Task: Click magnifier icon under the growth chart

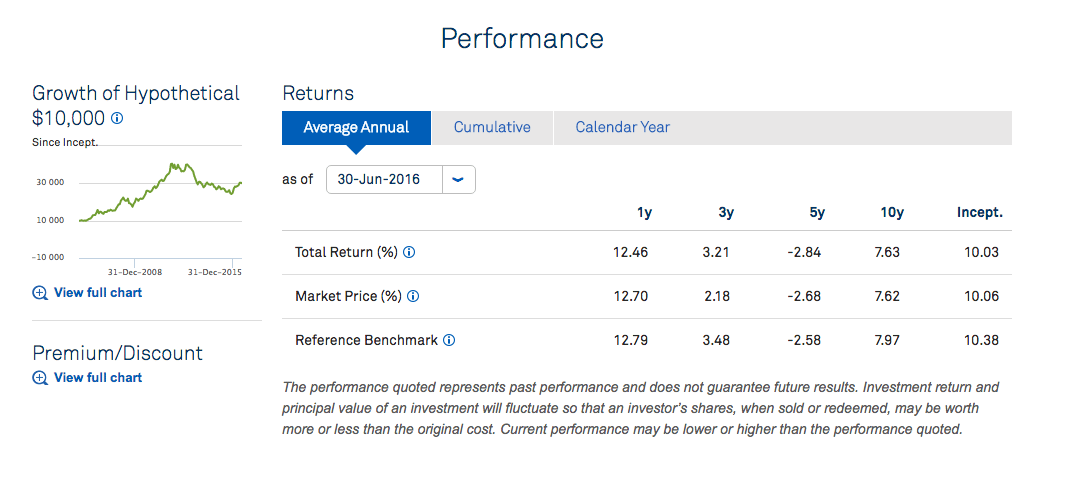Action: point(40,293)
